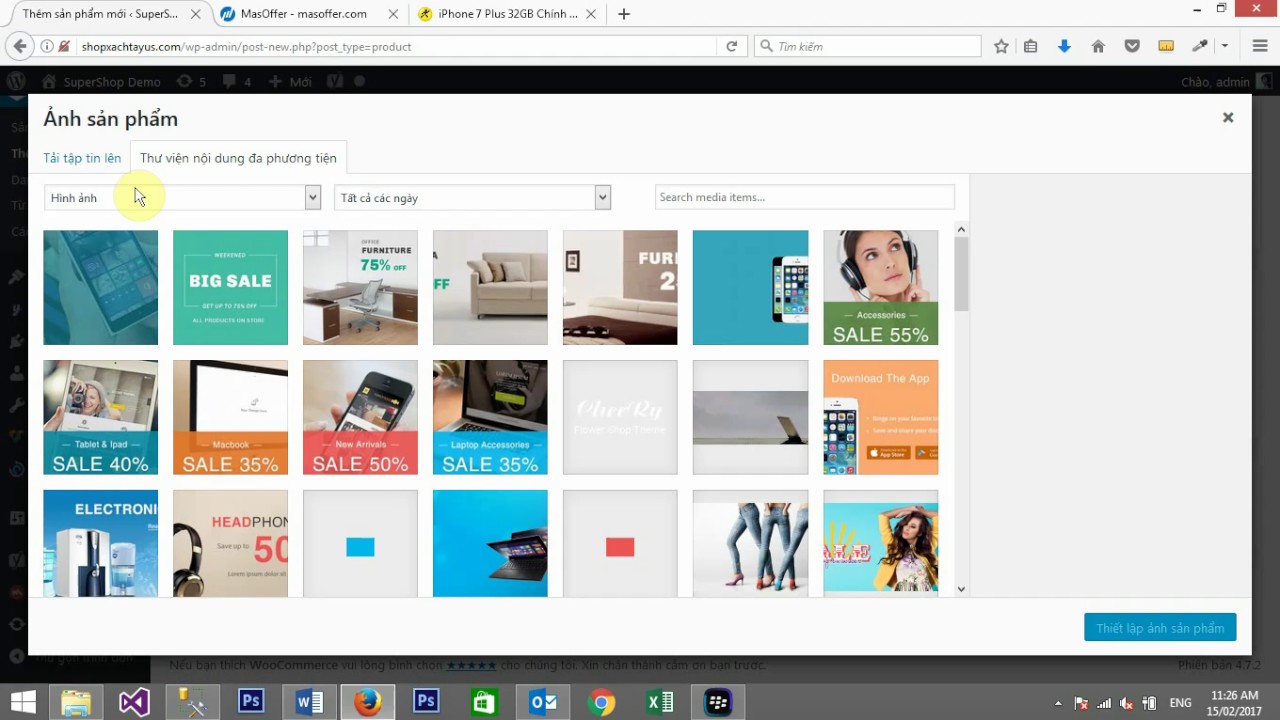Click the scrollbar up arrow in media list
The image size is (1280, 720).
click(961, 229)
